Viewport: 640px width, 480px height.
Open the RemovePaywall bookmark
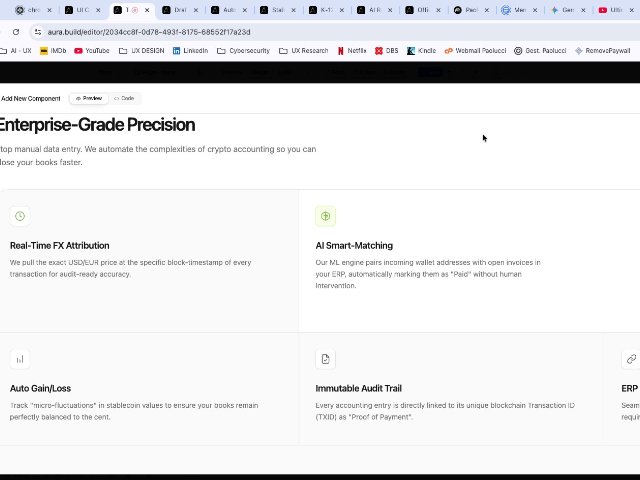pos(603,50)
